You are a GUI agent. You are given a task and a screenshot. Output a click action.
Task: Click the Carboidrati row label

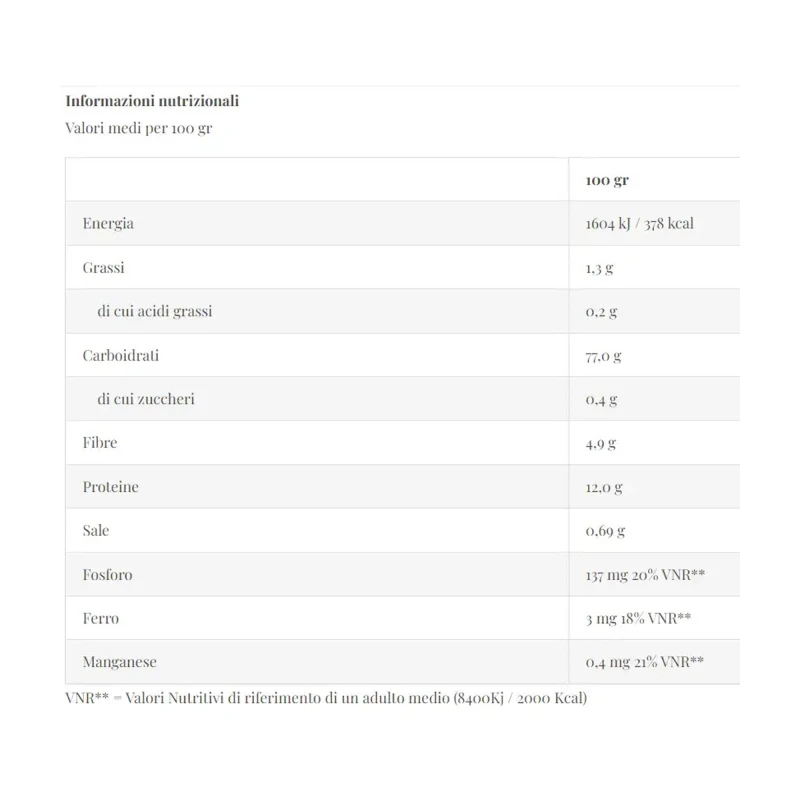[121, 355]
